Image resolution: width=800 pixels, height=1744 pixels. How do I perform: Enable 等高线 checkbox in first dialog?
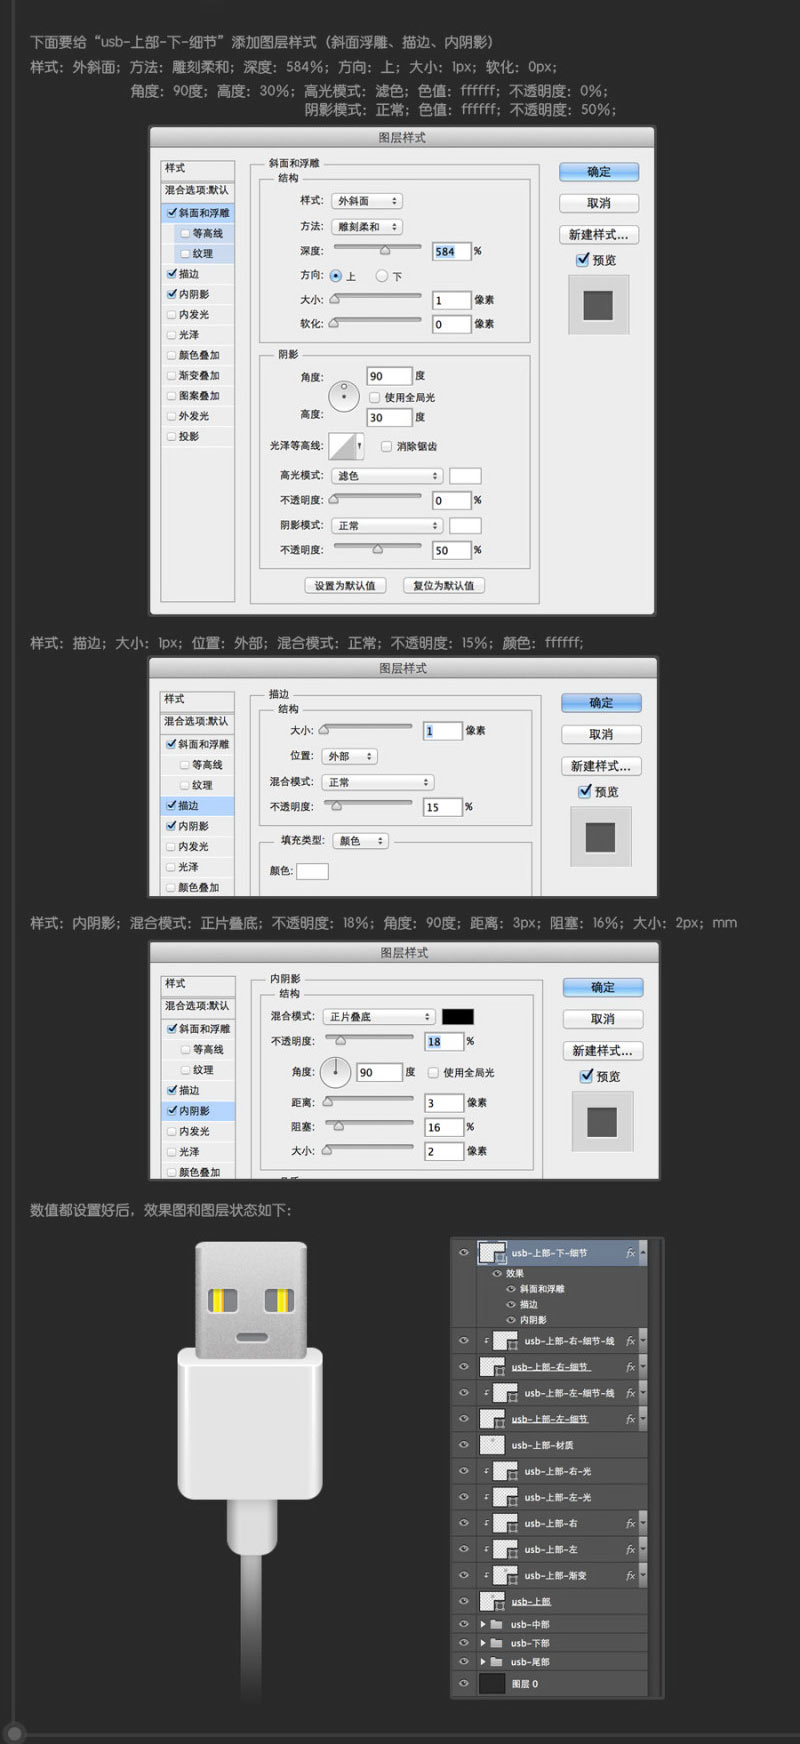(x=185, y=233)
